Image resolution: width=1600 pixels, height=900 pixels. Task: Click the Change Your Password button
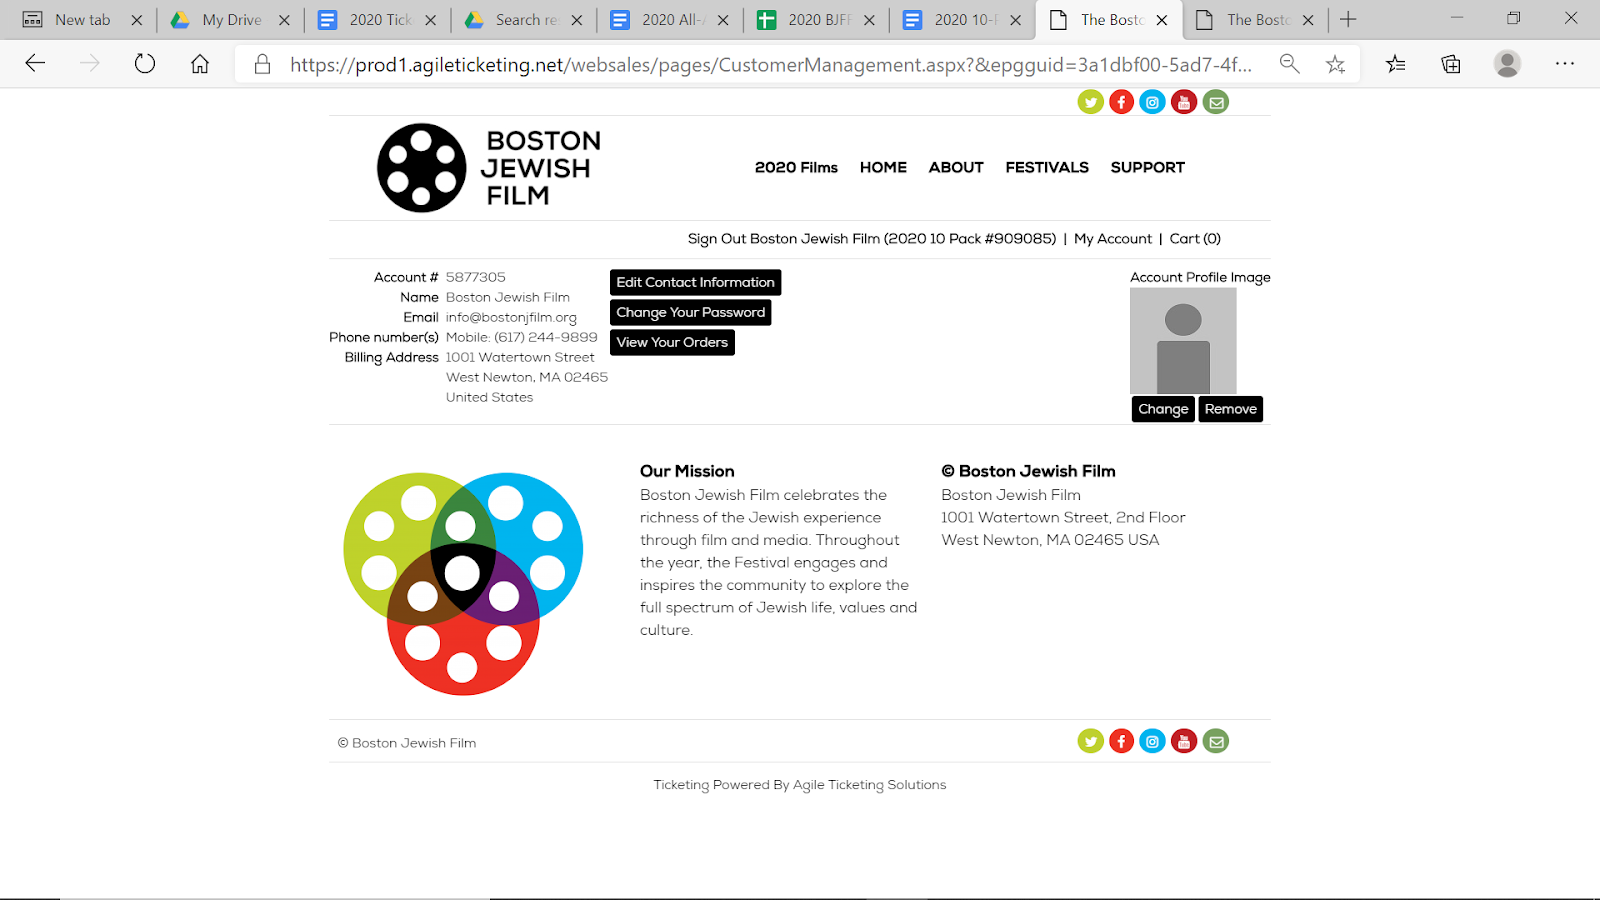tap(690, 312)
